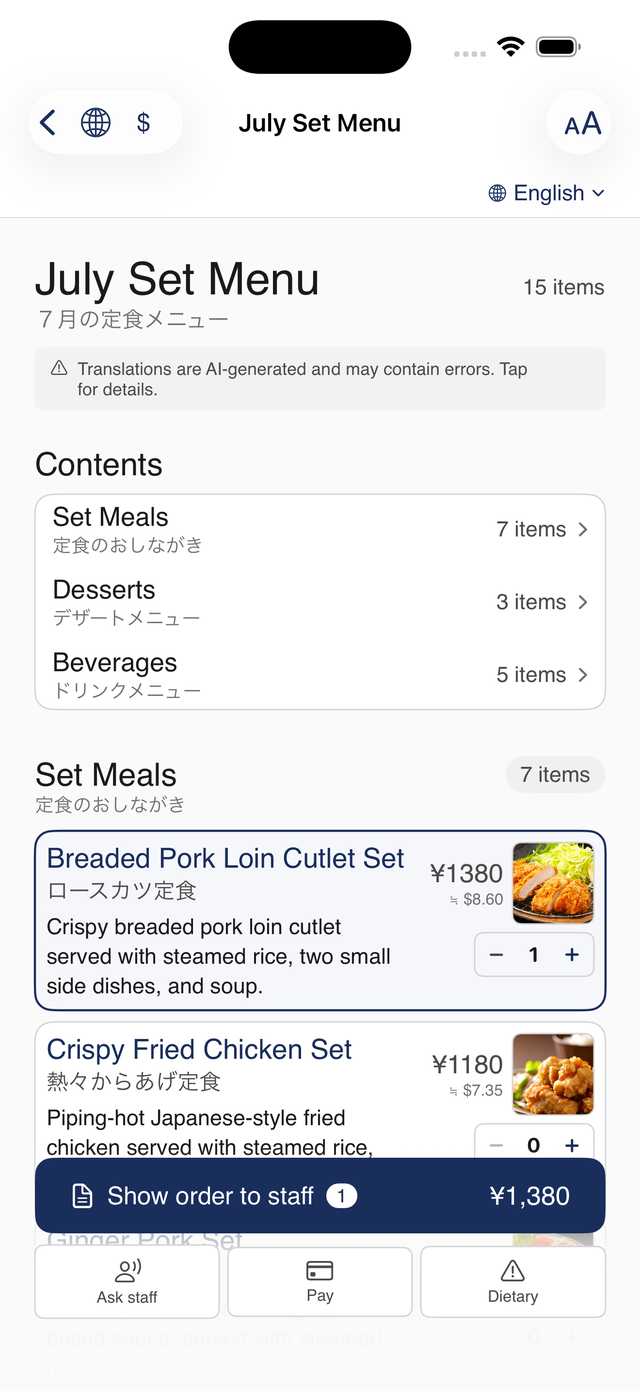Tap the back arrow icon

48,123
